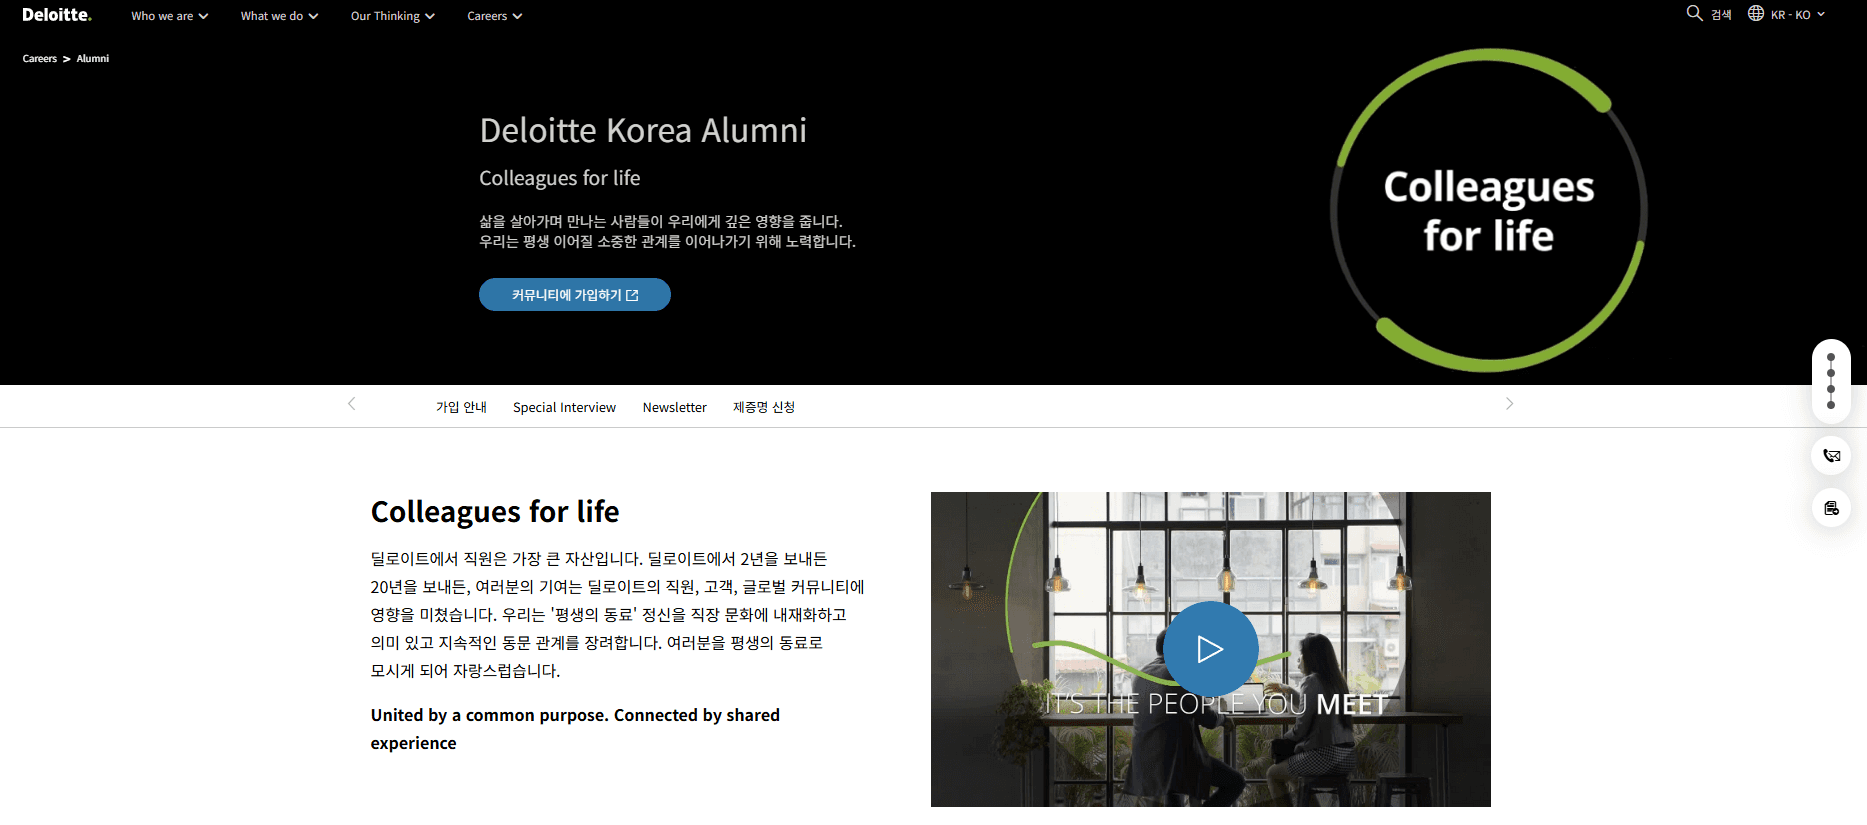This screenshot has width=1867, height=825.
Task: Select the 제증명 신청 tab
Action: (x=764, y=407)
